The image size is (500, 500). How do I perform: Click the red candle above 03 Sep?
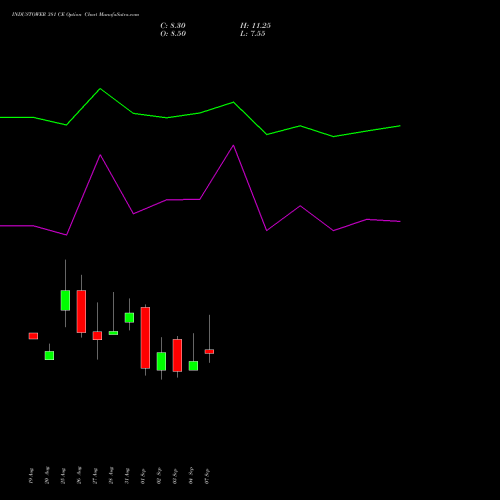(x=177, y=355)
